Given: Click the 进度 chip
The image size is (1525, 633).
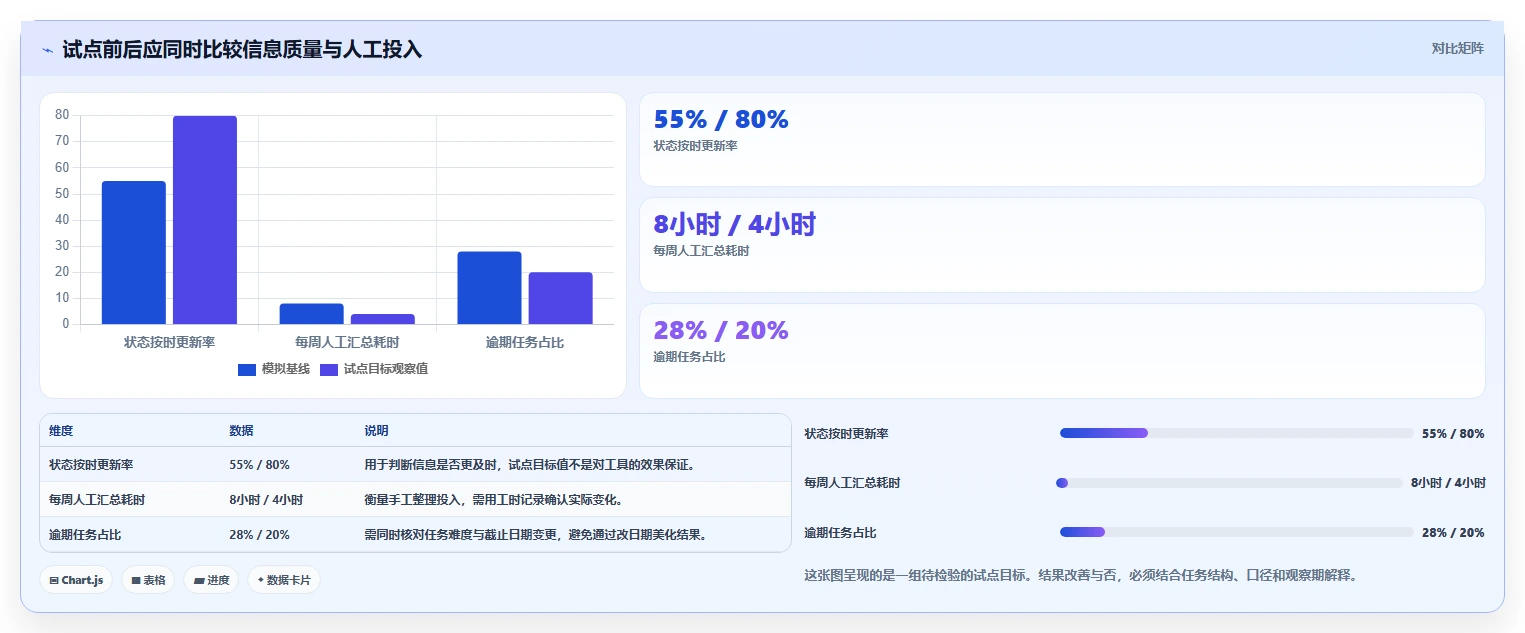Looking at the screenshot, I should click(x=211, y=580).
